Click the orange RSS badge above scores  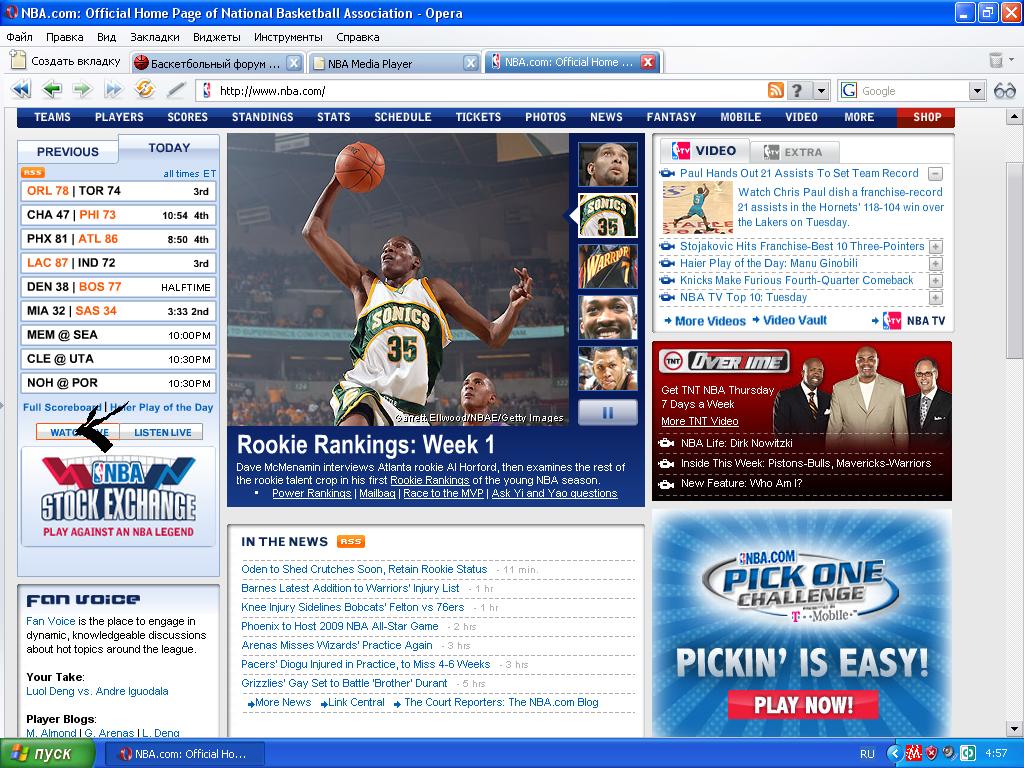(33, 172)
